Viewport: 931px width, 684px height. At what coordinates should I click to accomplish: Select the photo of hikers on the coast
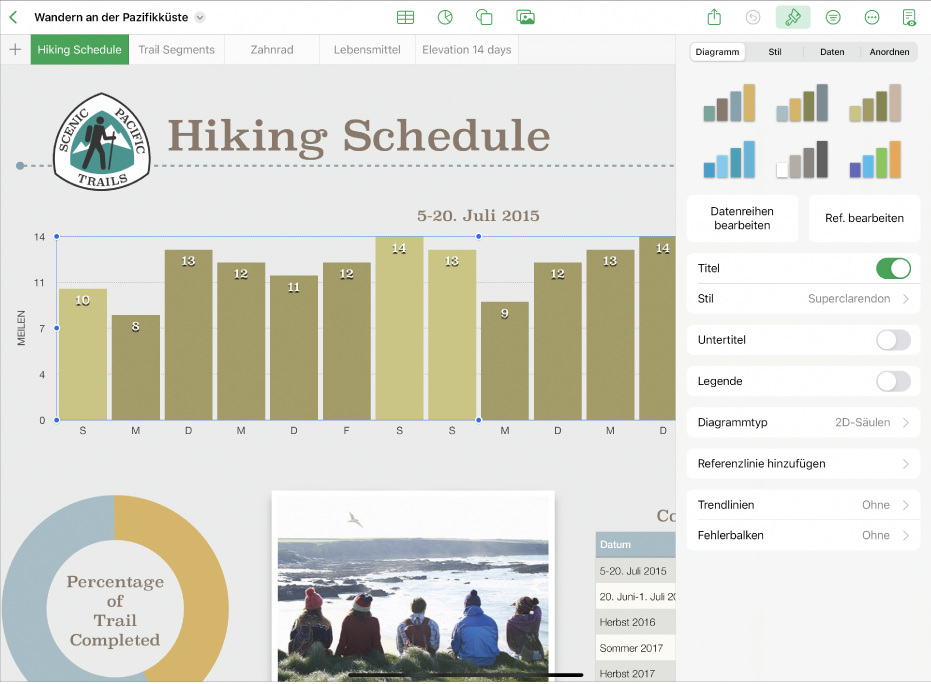pyautogui.click(x=413, y=586)
